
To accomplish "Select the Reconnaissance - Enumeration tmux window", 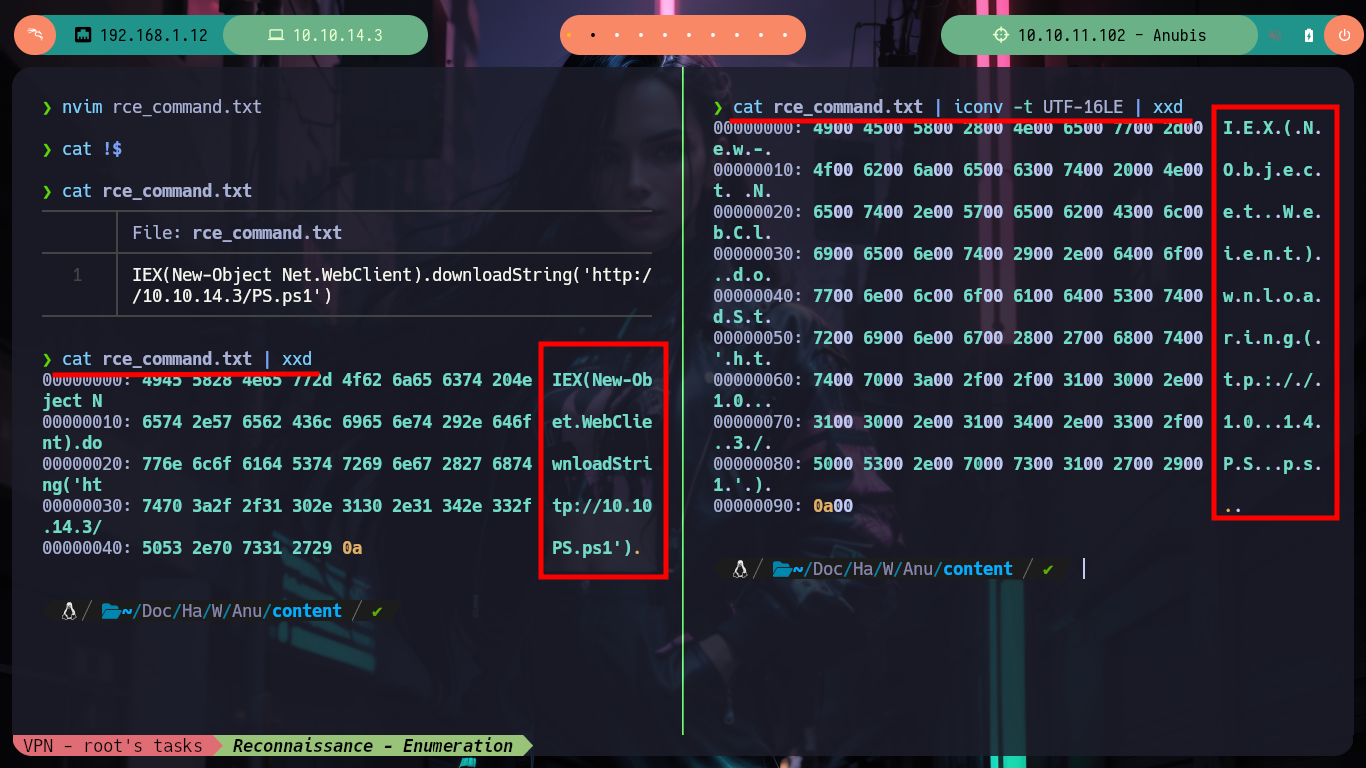I will (x=373, y=746).
